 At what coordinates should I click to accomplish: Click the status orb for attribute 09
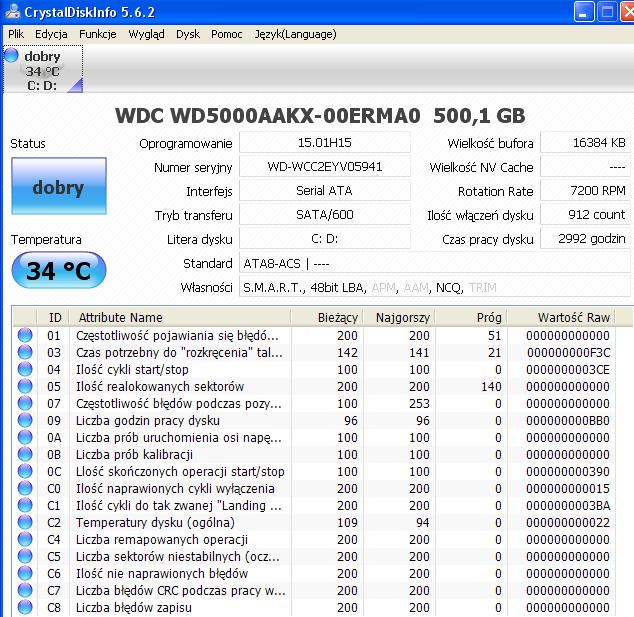click(x=25, y=420)
